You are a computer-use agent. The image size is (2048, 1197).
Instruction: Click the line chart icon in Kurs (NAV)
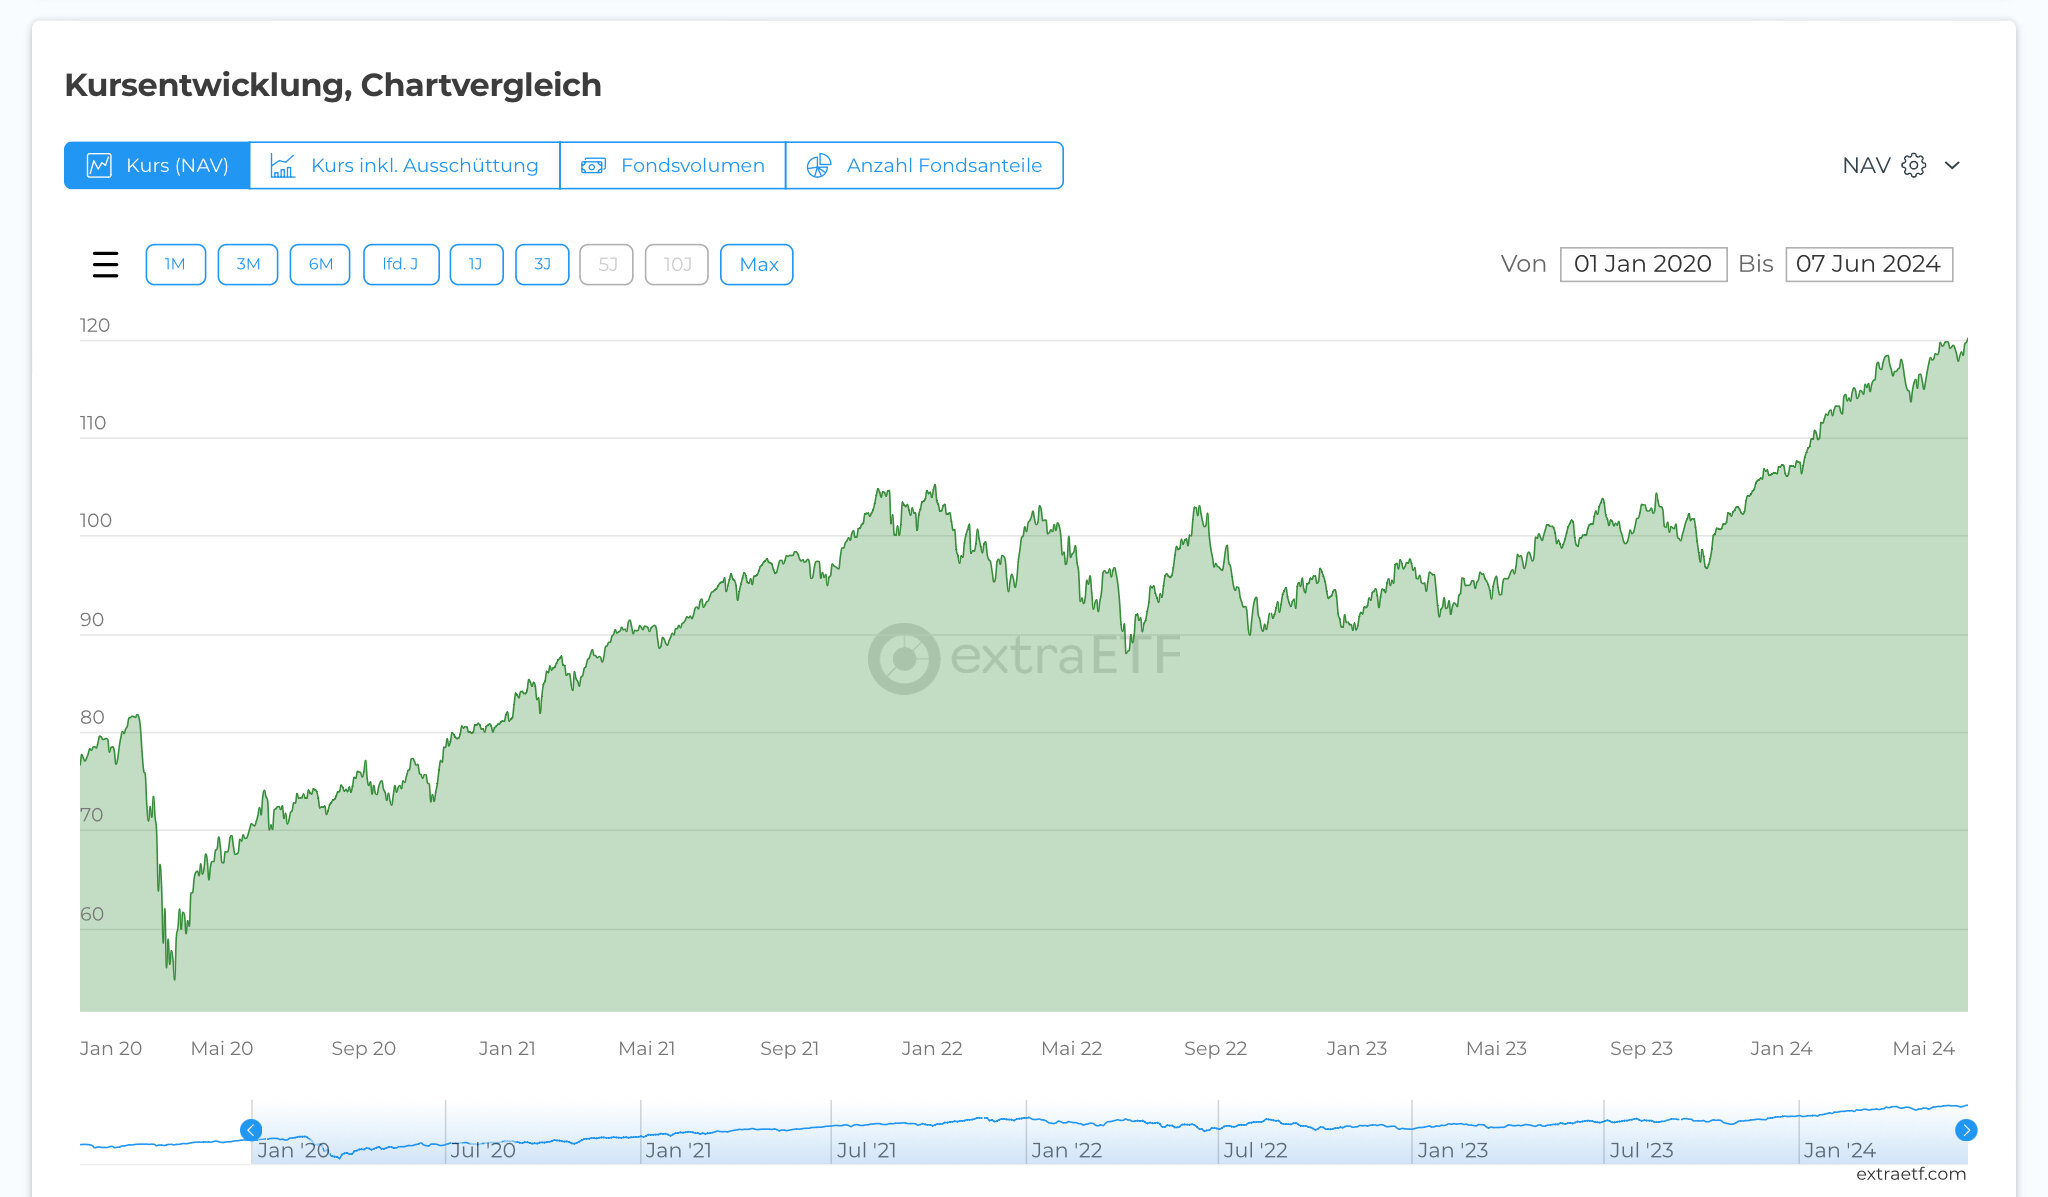point(99,165)
